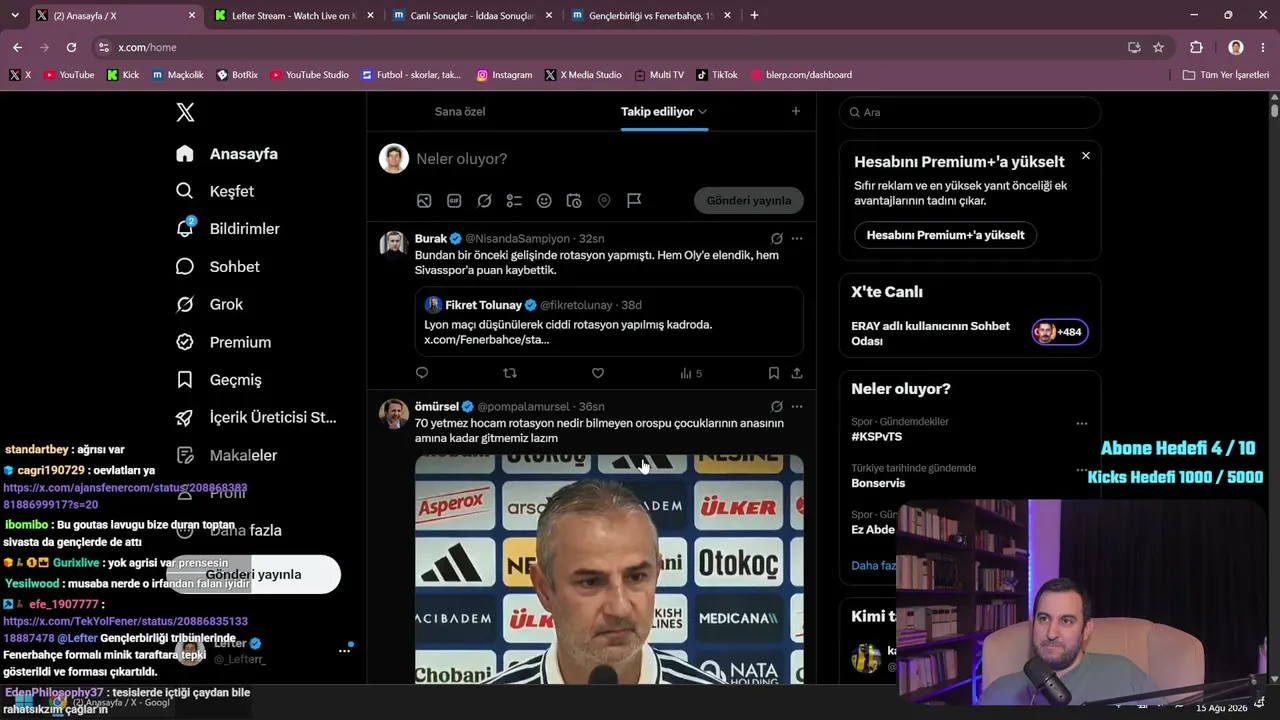This screenshot has height=720, width=1280.
Task: Close the Premium+ upgrade card
Action: tap(1086, 156)
